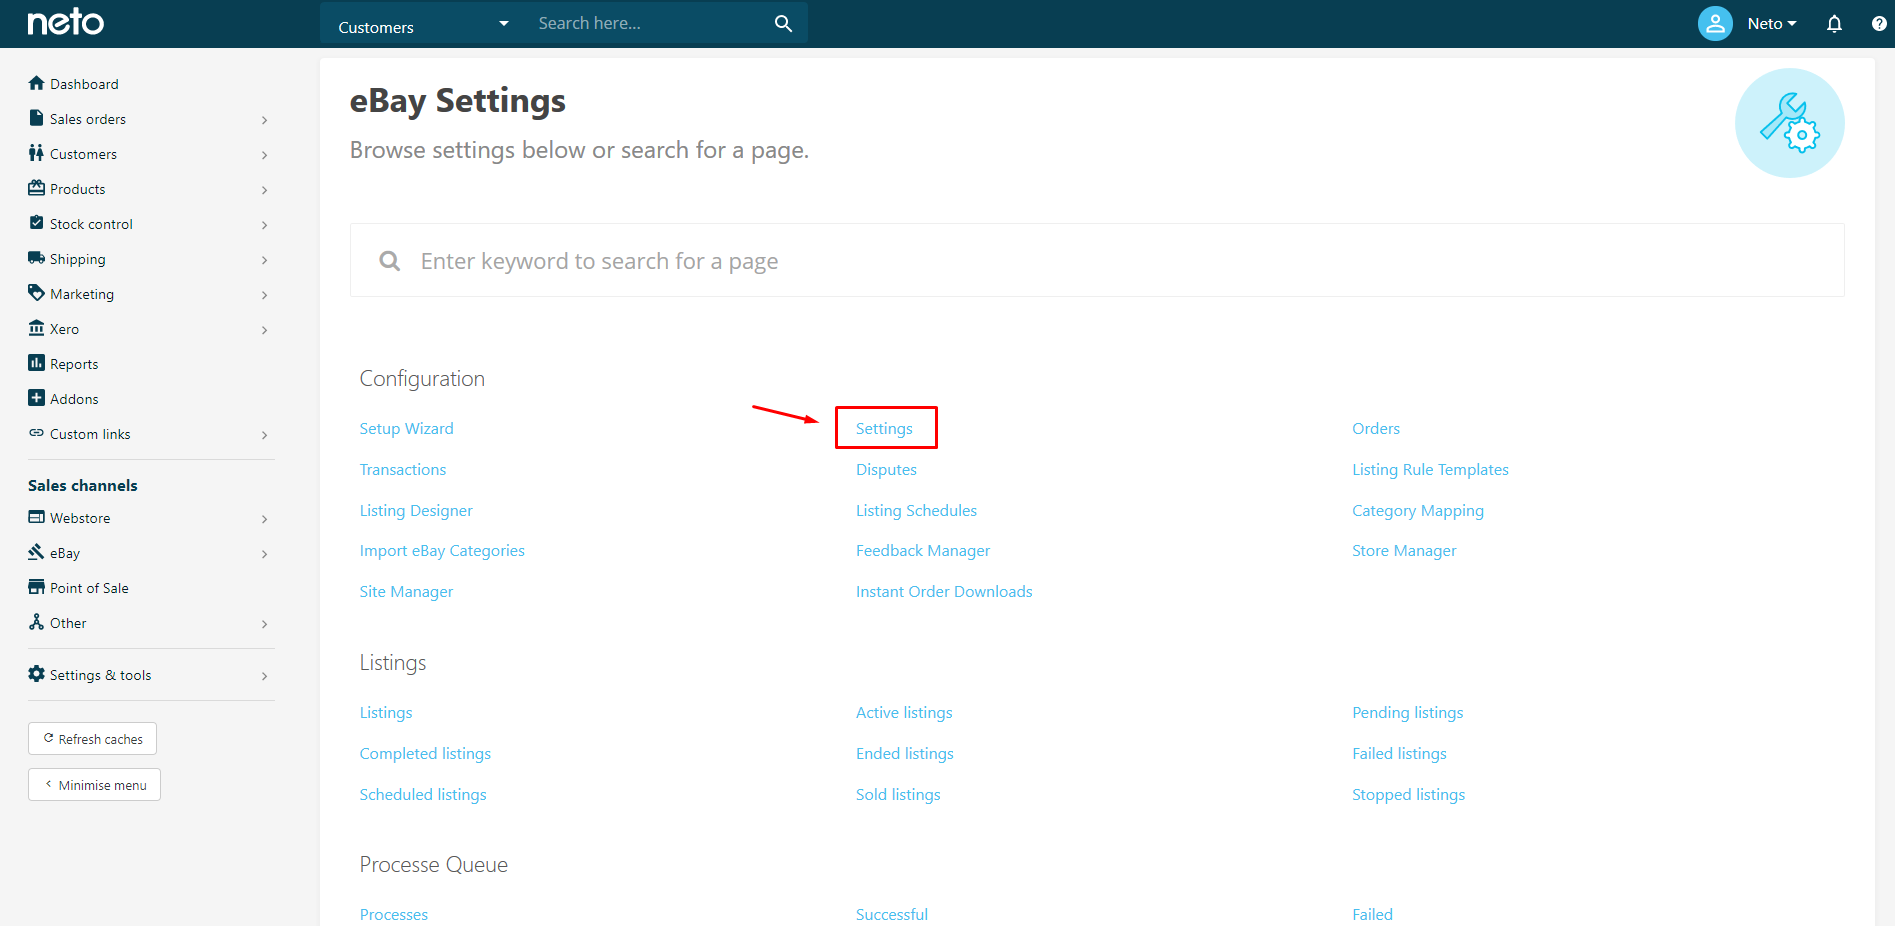Viewport: 1895px width, 926px height.
Task: Select Other under Sales channels
Action: point(68,623)
